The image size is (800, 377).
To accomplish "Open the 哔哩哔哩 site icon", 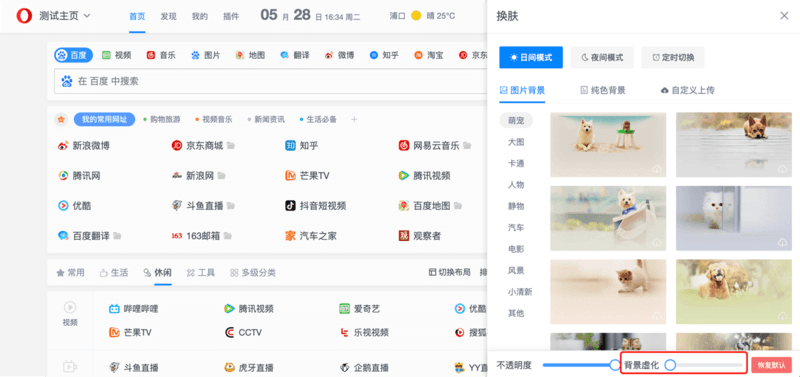I will pos(114,309).
